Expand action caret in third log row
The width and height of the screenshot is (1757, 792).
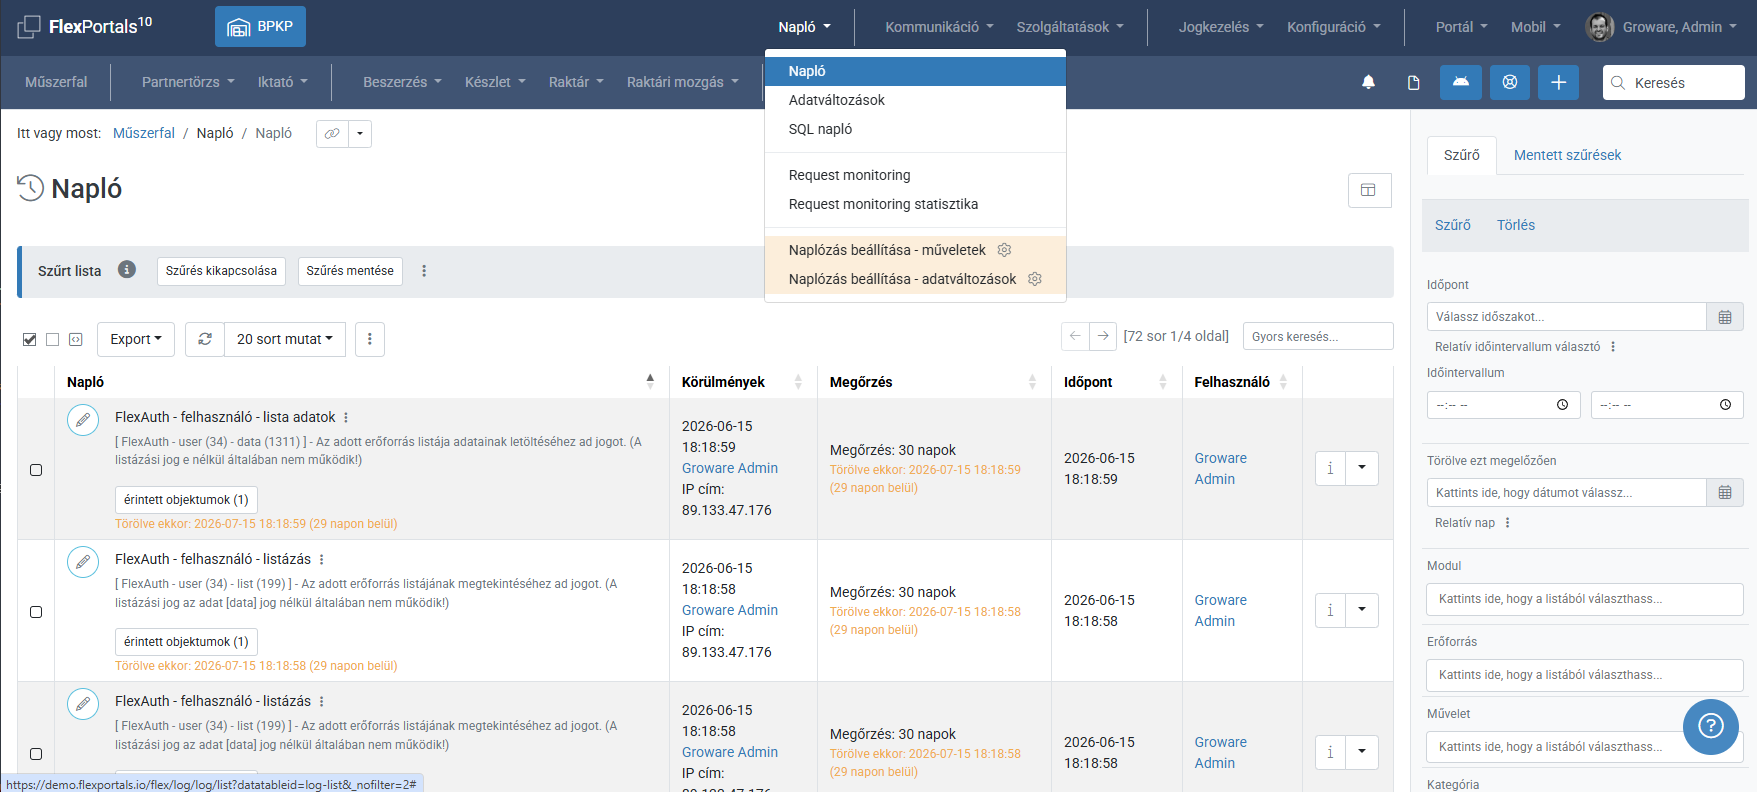pos(1362,752)
